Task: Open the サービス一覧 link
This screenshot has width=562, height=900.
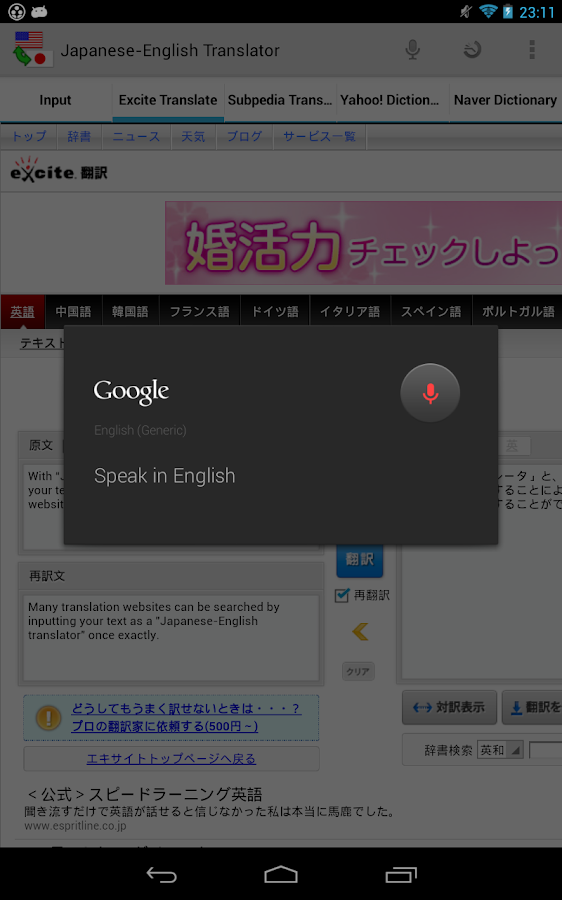Action: (x=319, y=137)
